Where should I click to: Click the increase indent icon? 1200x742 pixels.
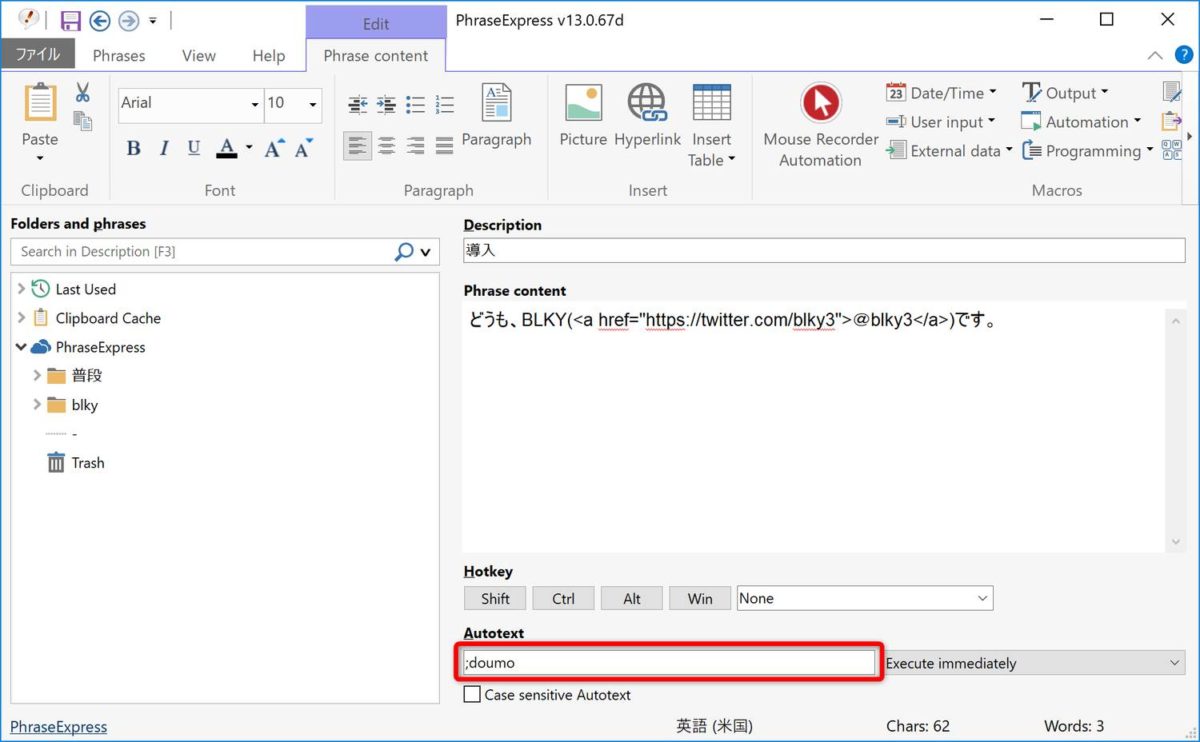click(386, 104)
